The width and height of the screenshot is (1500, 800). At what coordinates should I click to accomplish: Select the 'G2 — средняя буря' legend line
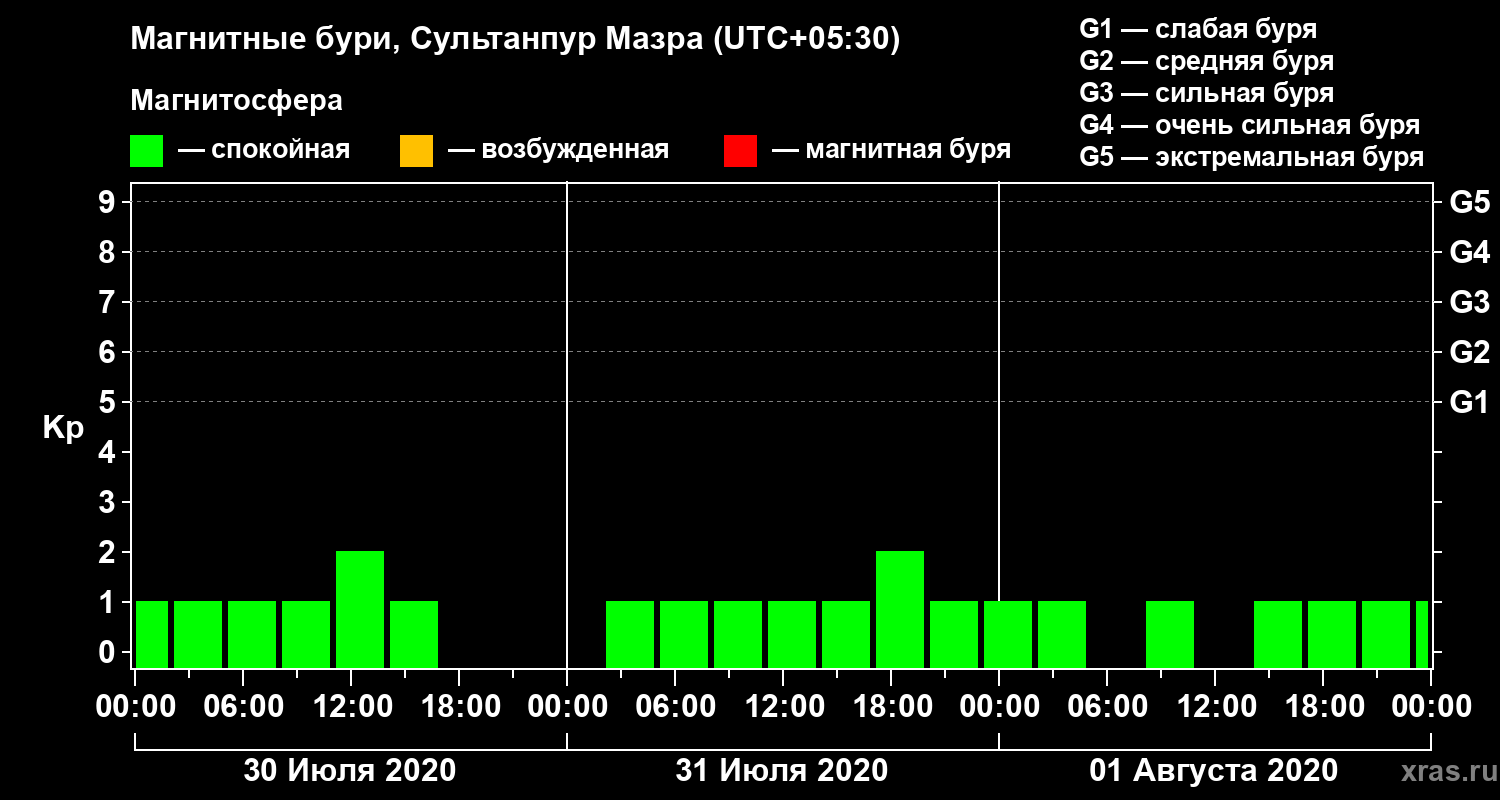[1206, 61]
